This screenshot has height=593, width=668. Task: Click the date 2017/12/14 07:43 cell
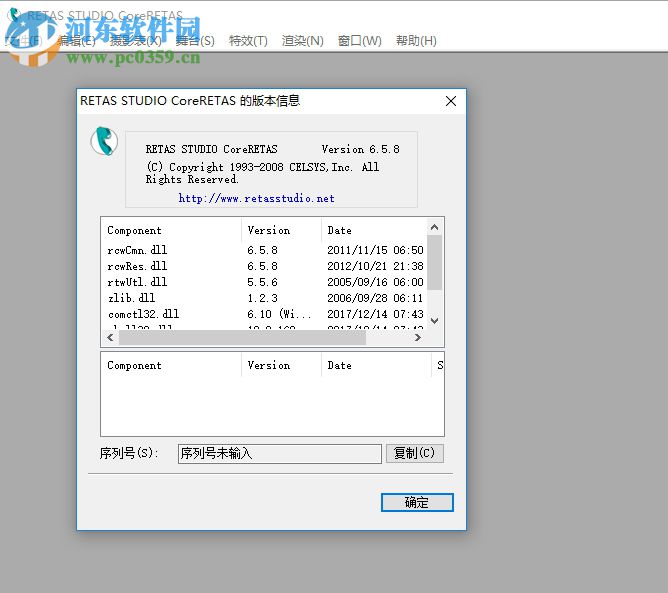coord(375,314)
